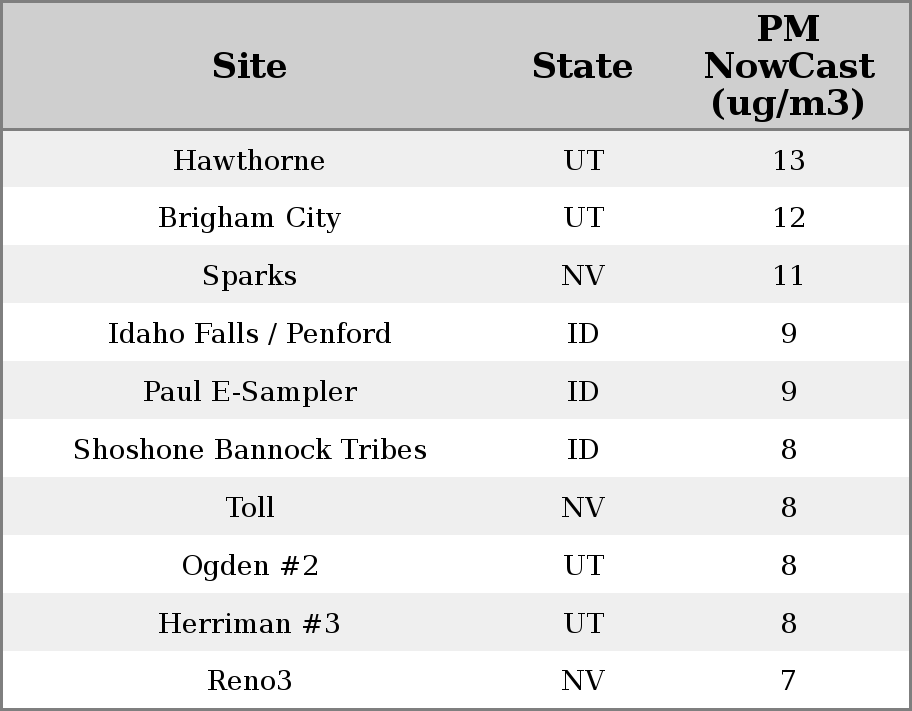
Task: Select the Reno3 site entry
Action: tap(249, 681)
